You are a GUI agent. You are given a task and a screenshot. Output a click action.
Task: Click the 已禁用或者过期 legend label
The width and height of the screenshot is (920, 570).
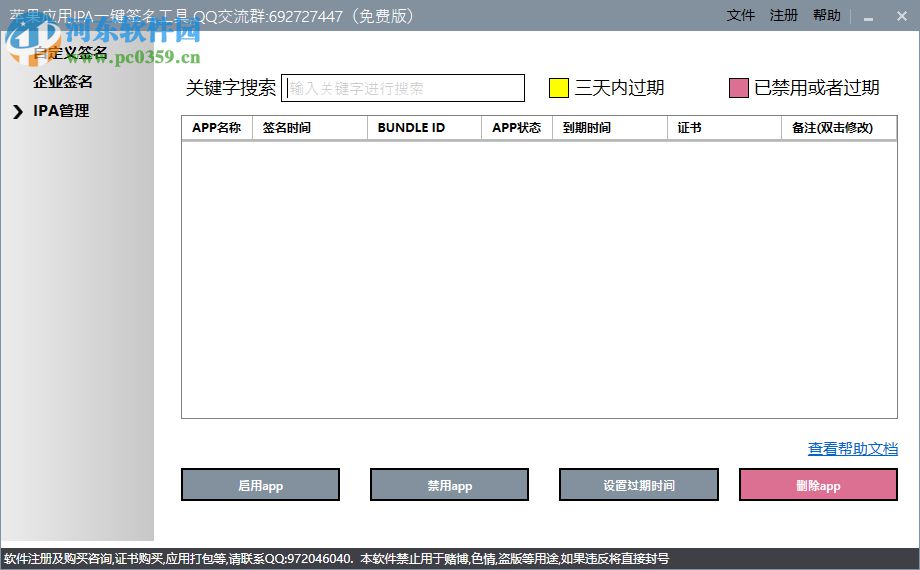click(817, 88)
